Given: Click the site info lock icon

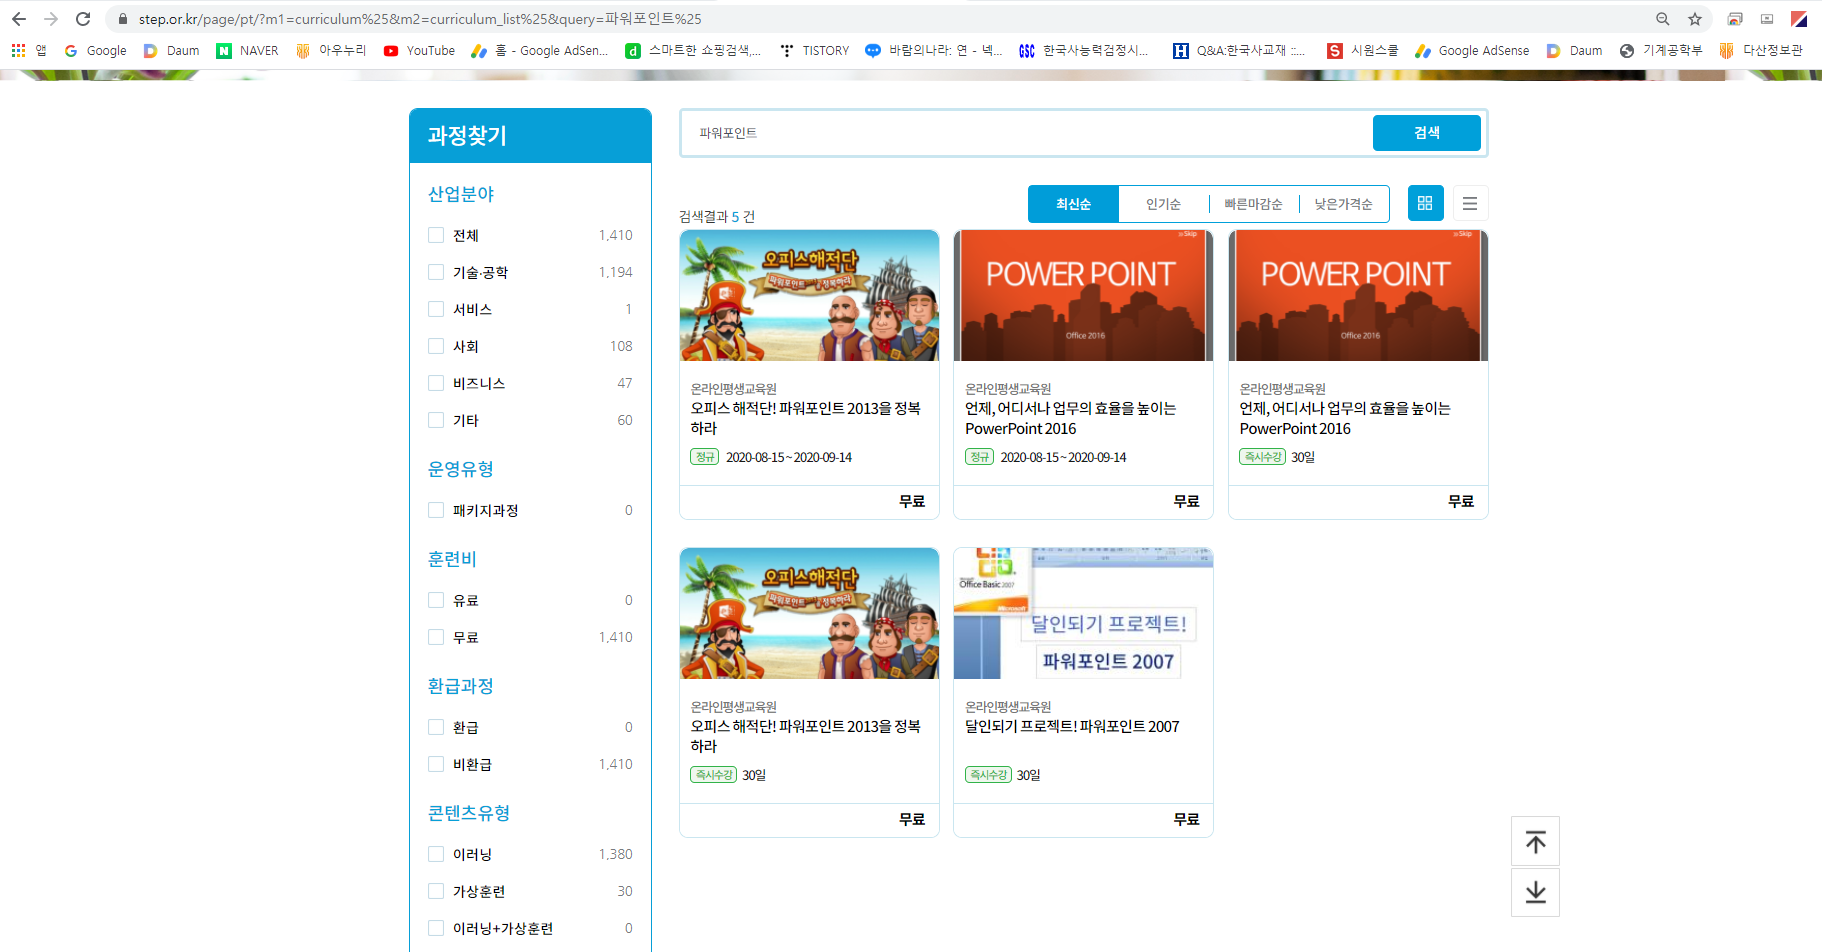Looking at the screenshot, I should pos(123,19).
